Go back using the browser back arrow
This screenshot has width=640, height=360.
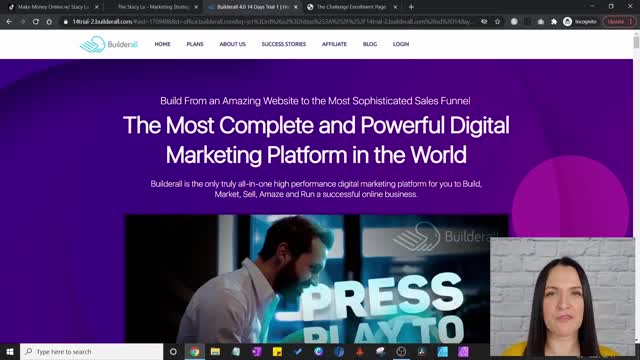(9, 22)
